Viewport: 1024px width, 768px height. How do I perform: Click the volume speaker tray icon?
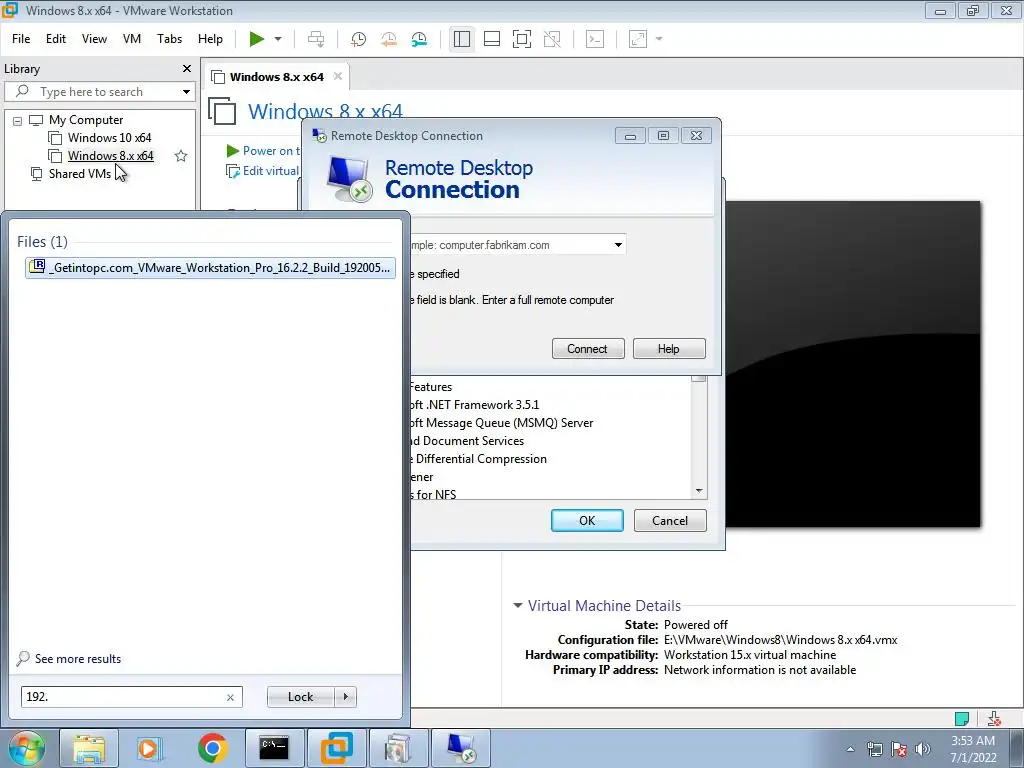[x=923, y=749]
